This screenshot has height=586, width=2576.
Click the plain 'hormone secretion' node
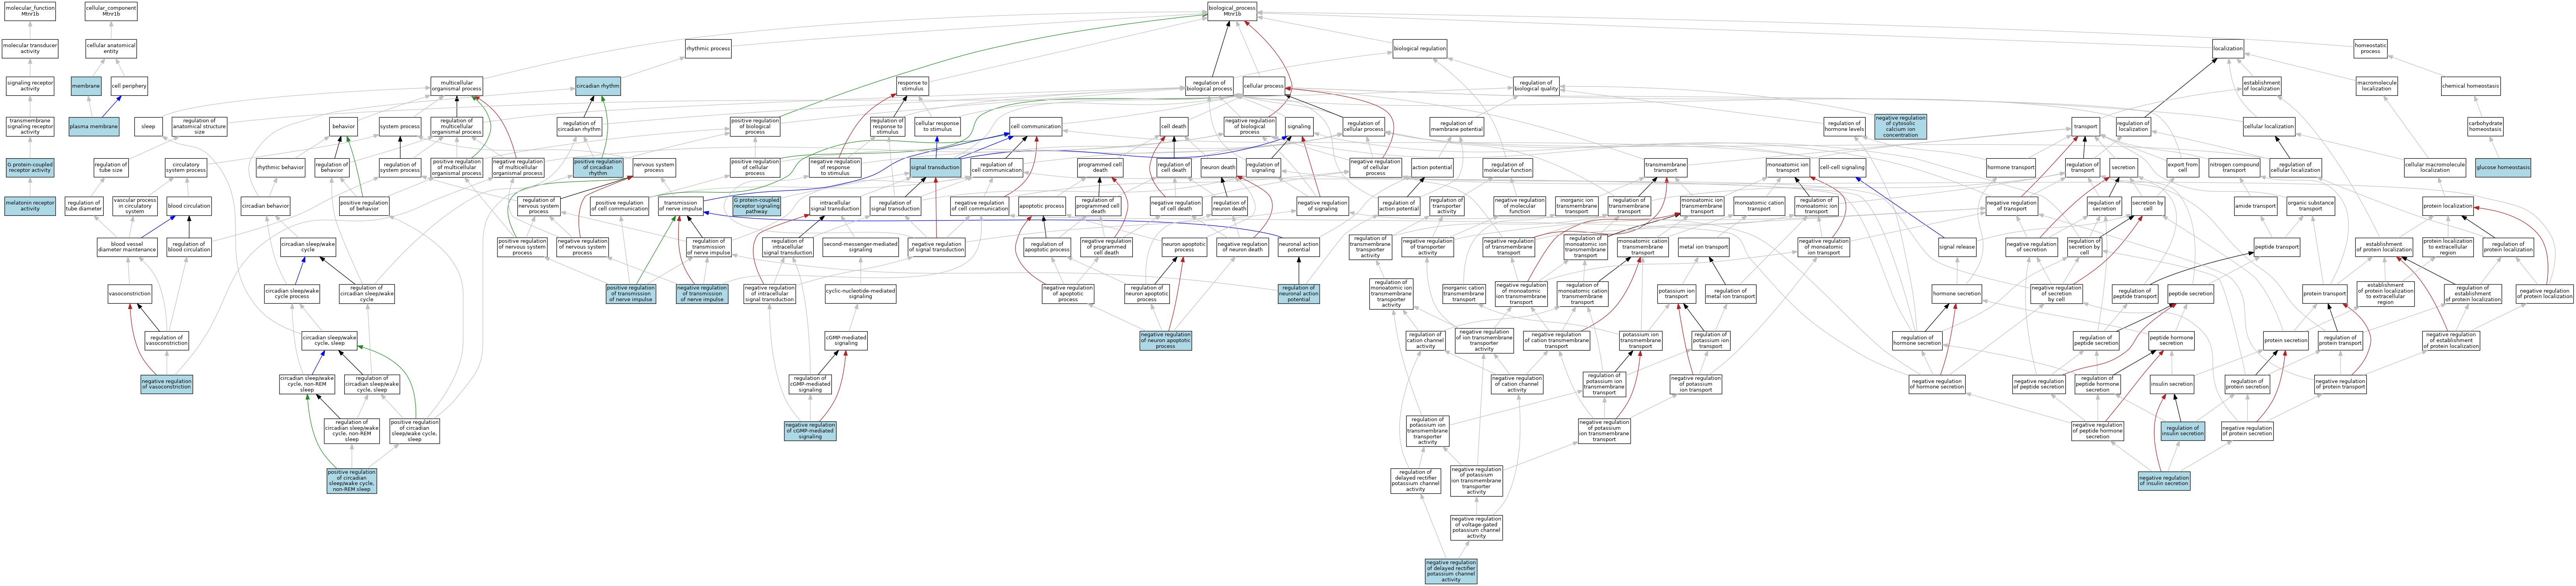(1957, 294)
